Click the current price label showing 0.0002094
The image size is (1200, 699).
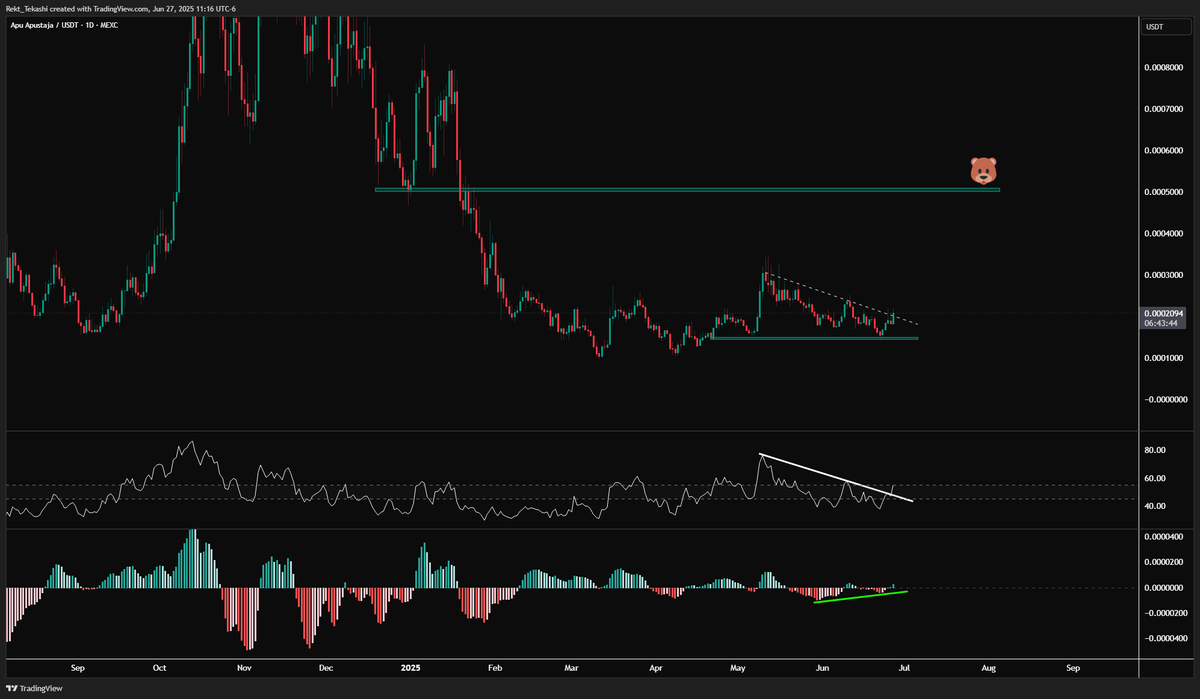(x=1166, y=313)
